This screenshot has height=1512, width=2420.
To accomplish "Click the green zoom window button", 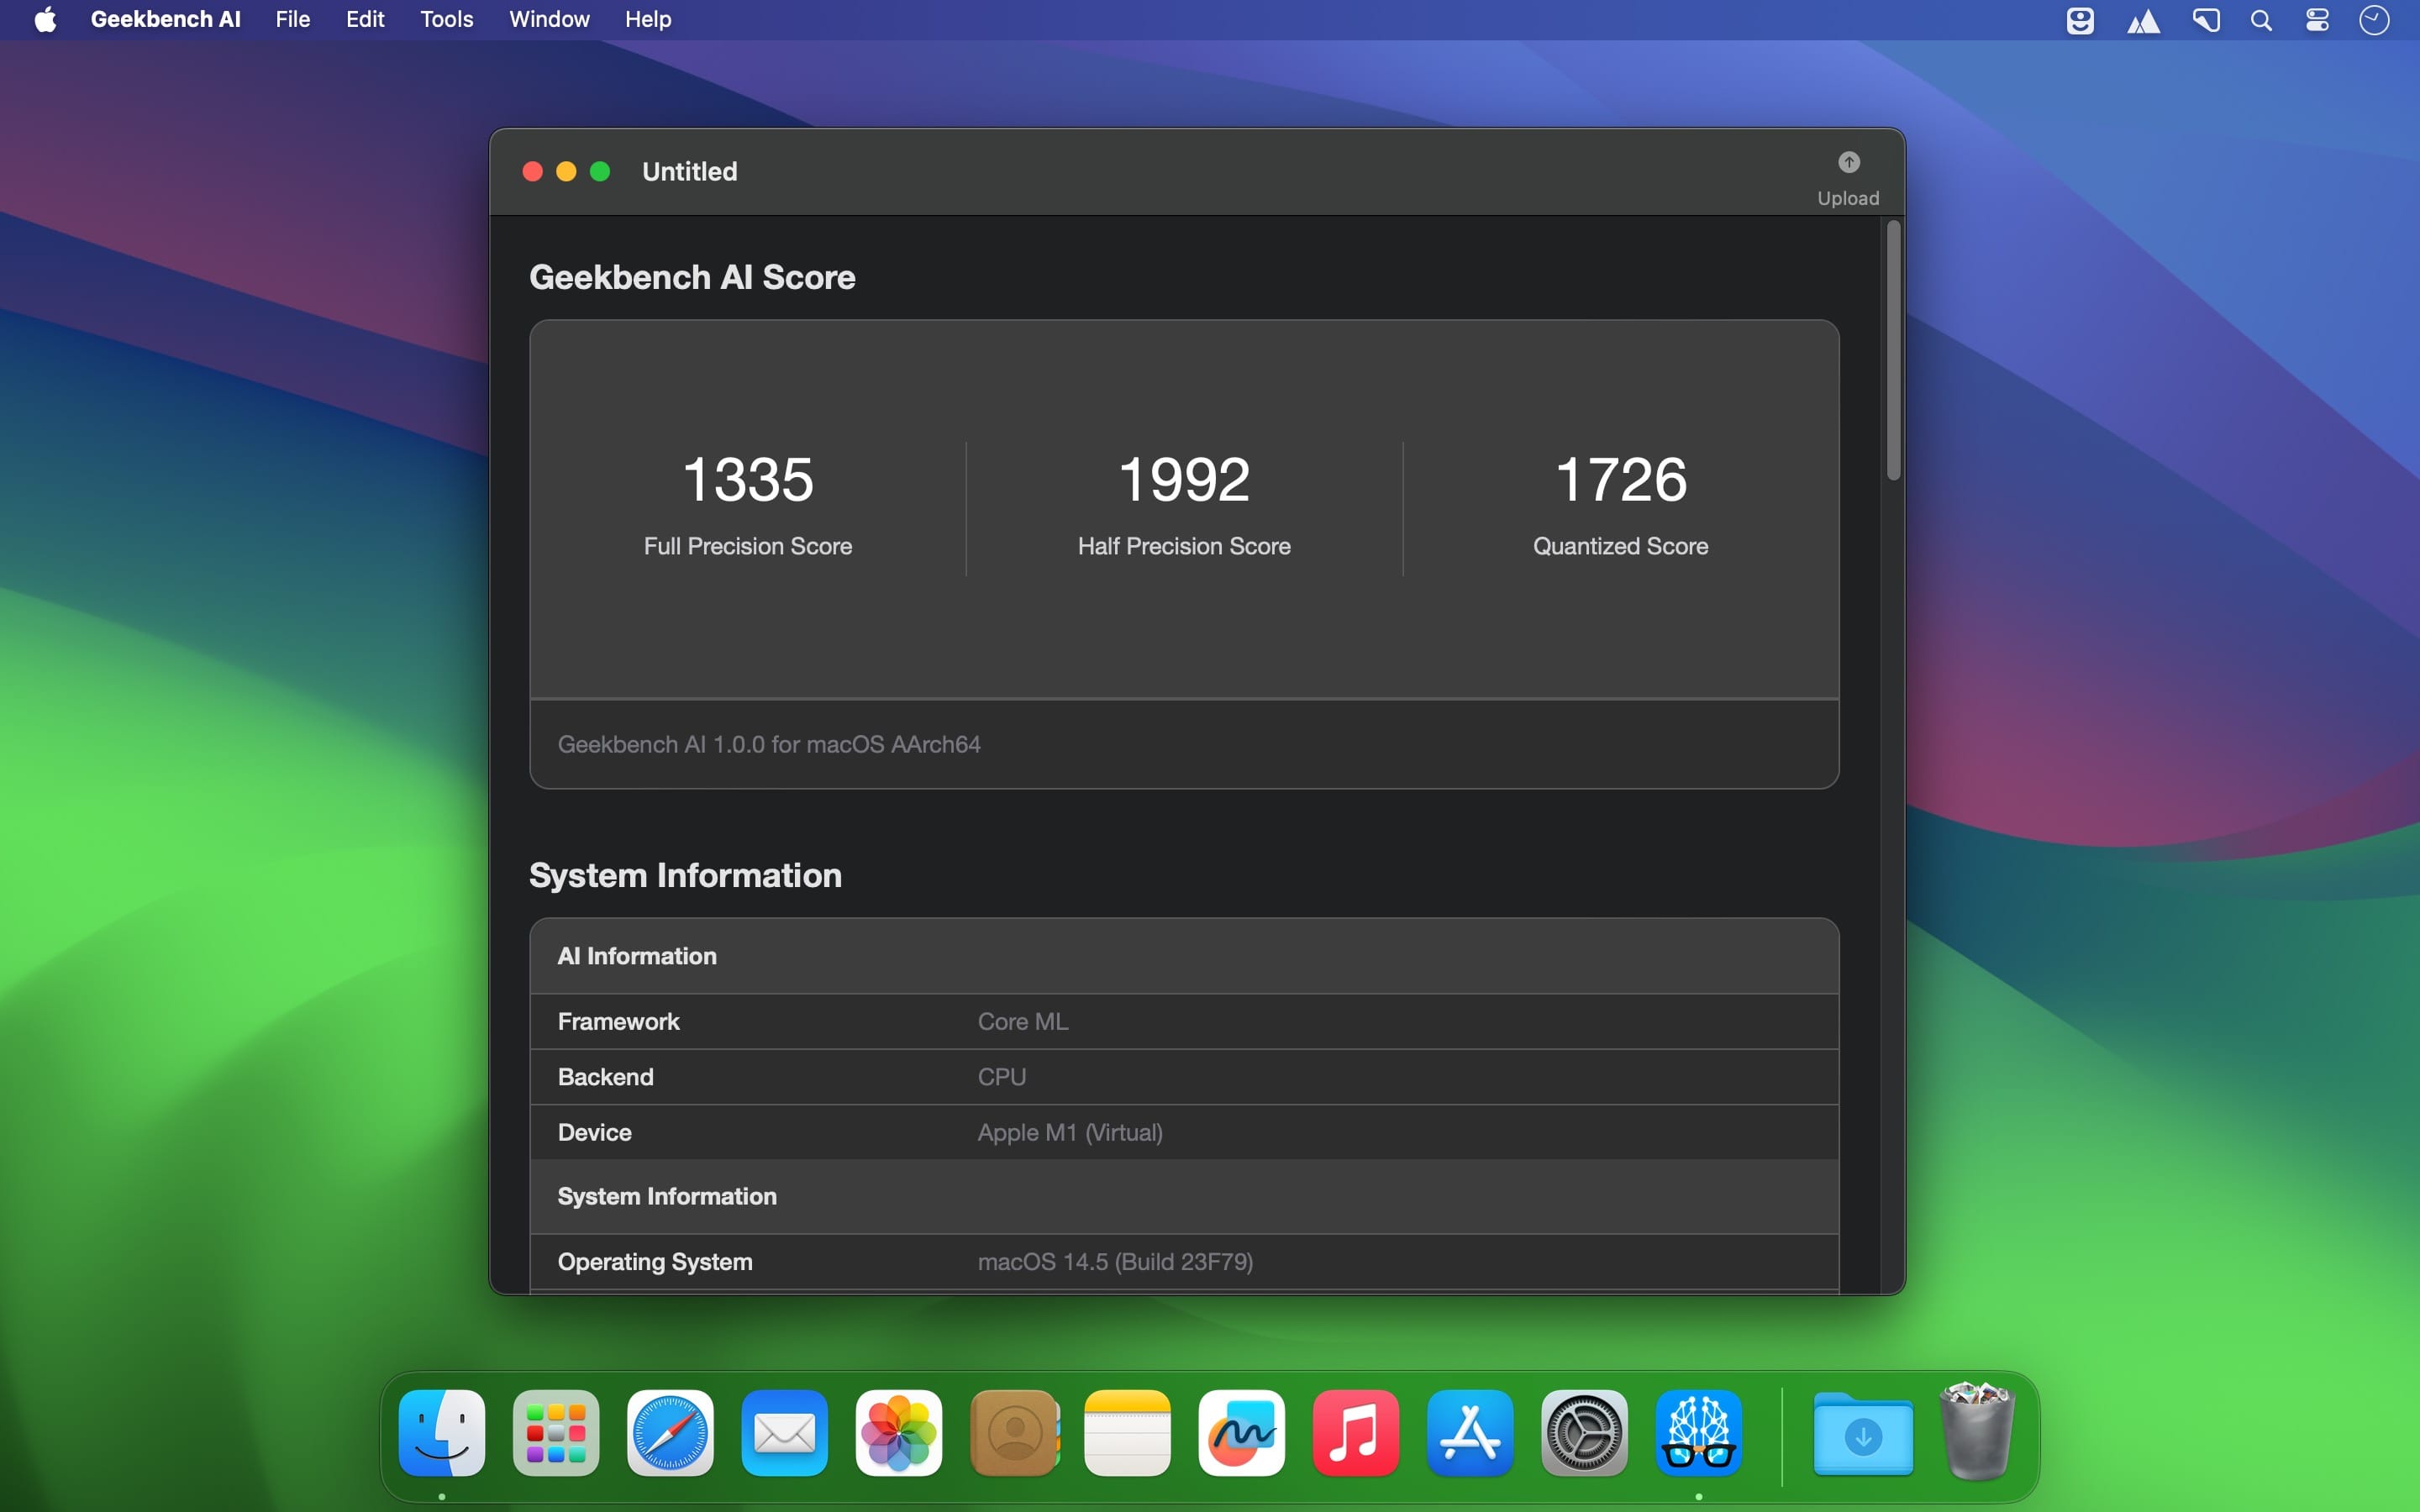I will click(x=600, y=172).
